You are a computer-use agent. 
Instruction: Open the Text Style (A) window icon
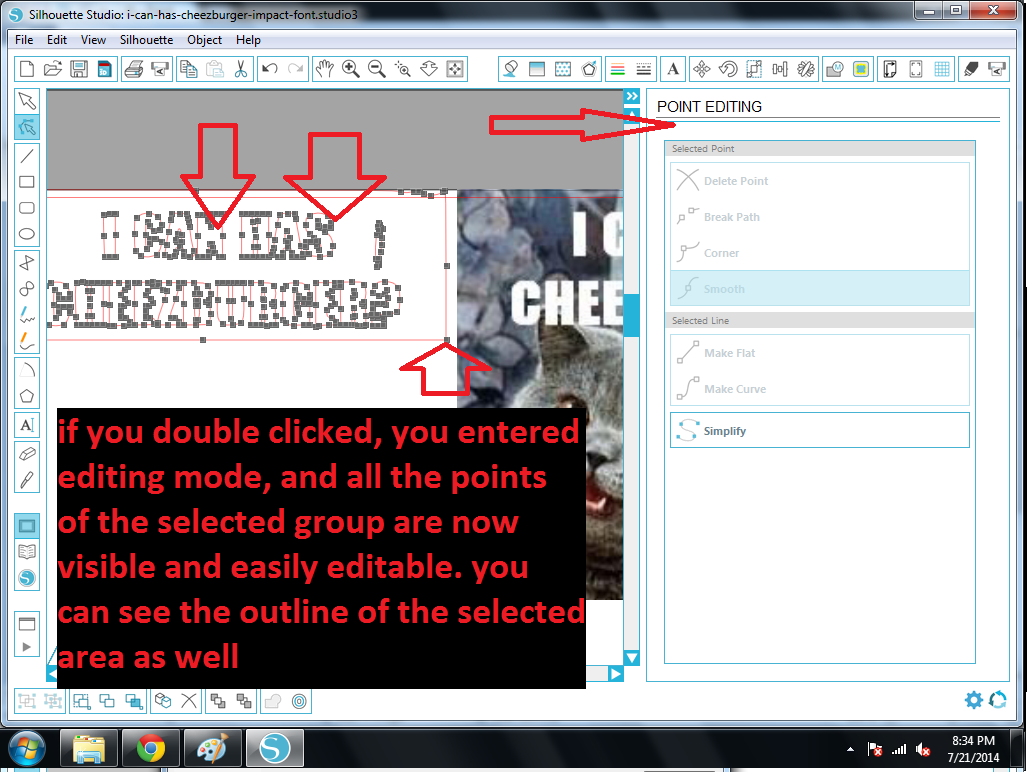673,69
